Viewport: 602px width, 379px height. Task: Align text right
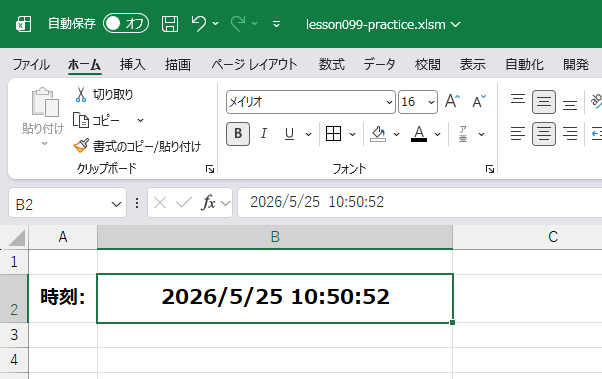pos(570,134)
